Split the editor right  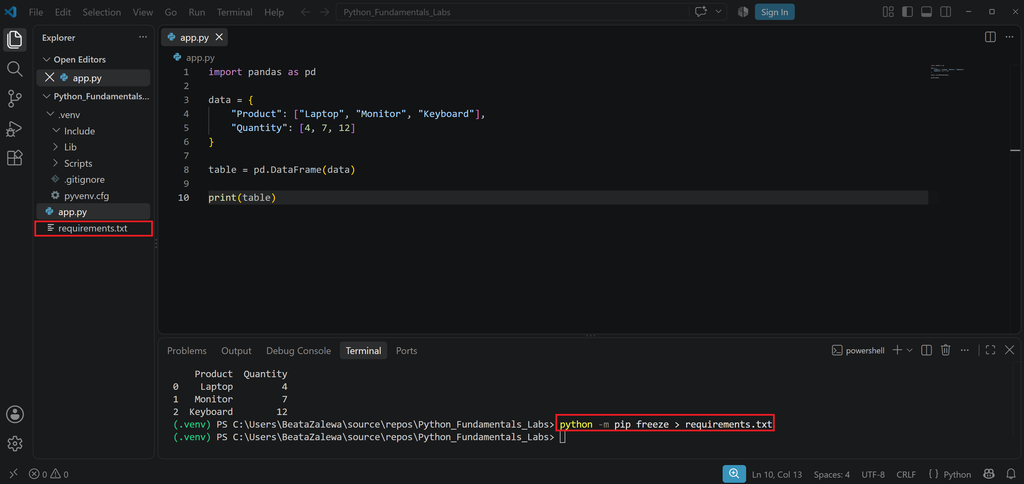[990, 37]
